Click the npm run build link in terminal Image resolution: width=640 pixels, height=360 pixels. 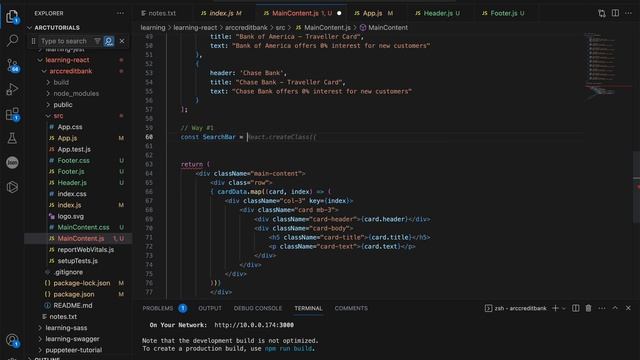coord(289,349)
